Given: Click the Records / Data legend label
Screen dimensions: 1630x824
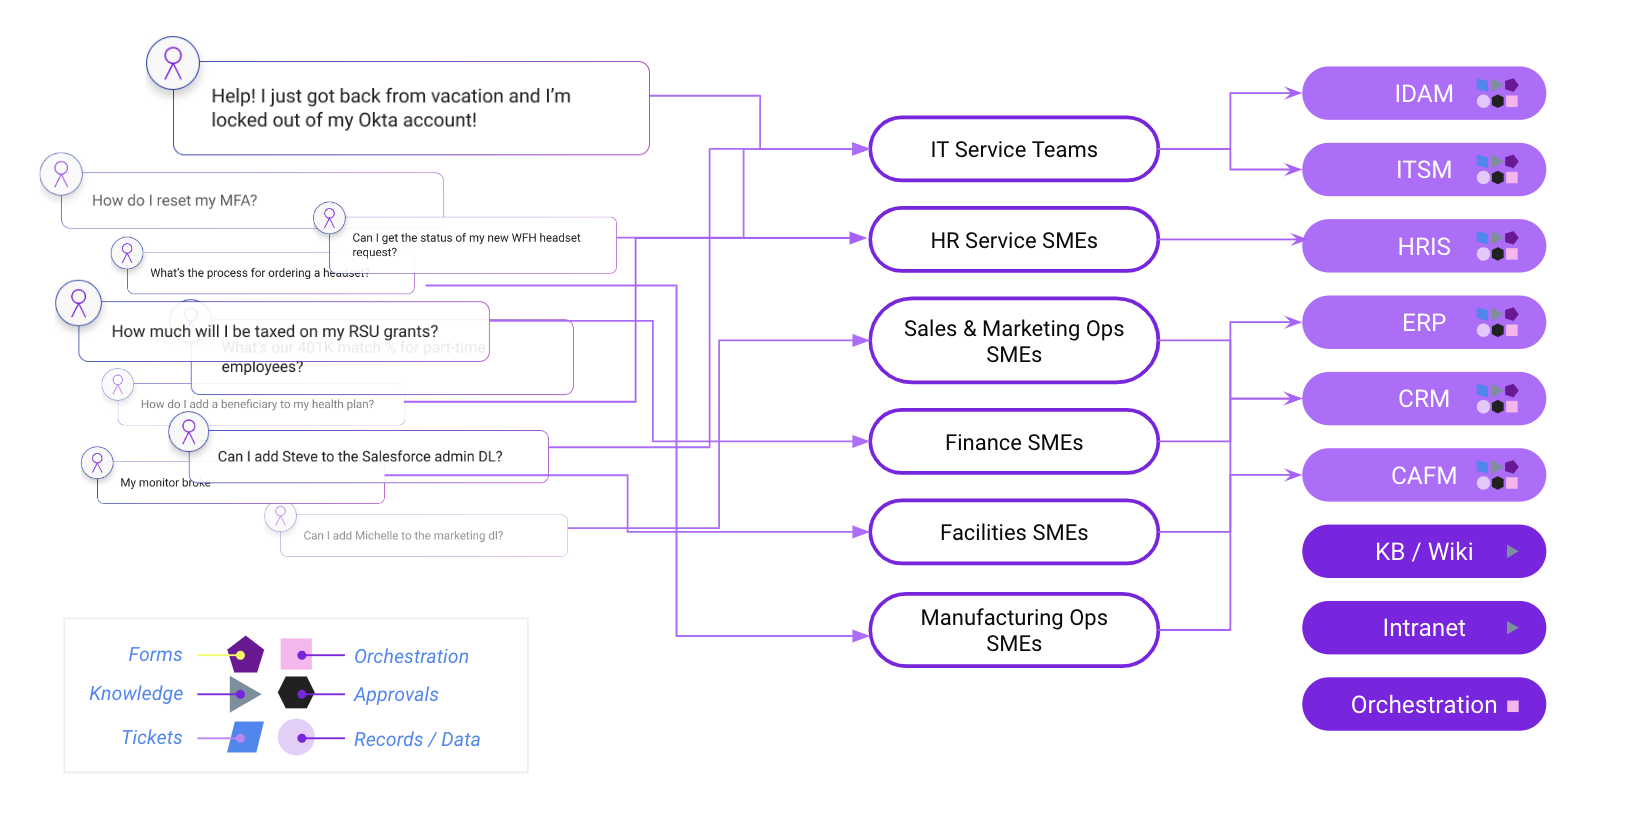Looking at the screenshot, I should [x=416, y=740].
